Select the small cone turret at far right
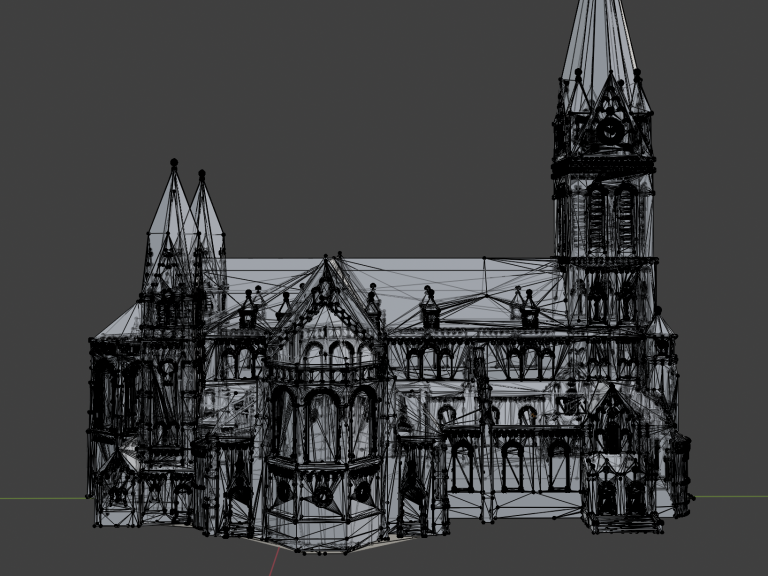Image resolution: width=768 pixels, height=576 pixels. click(x=660, y=325)
